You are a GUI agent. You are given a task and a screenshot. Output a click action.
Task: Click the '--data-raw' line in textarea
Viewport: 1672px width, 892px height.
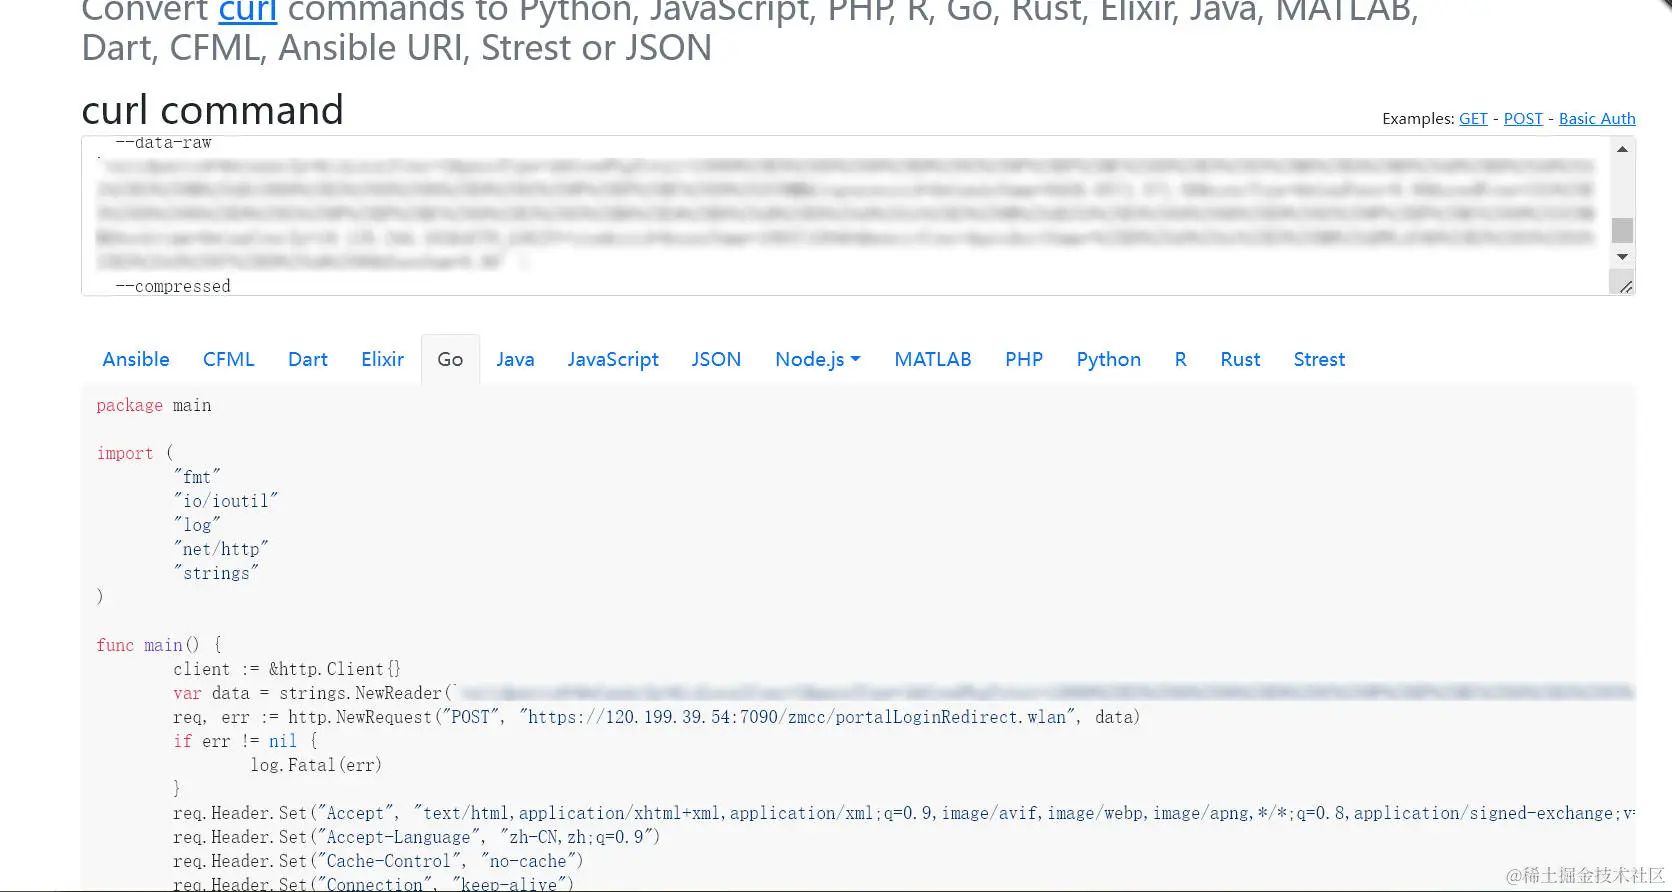pos(163,143)
